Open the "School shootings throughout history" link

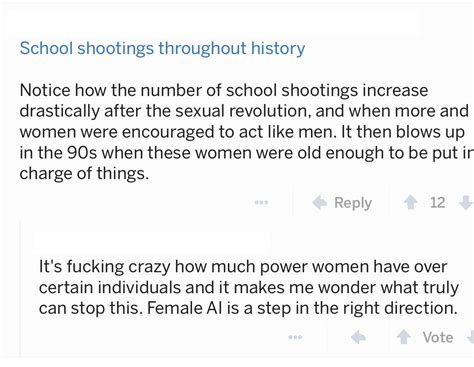pos(162,49)
